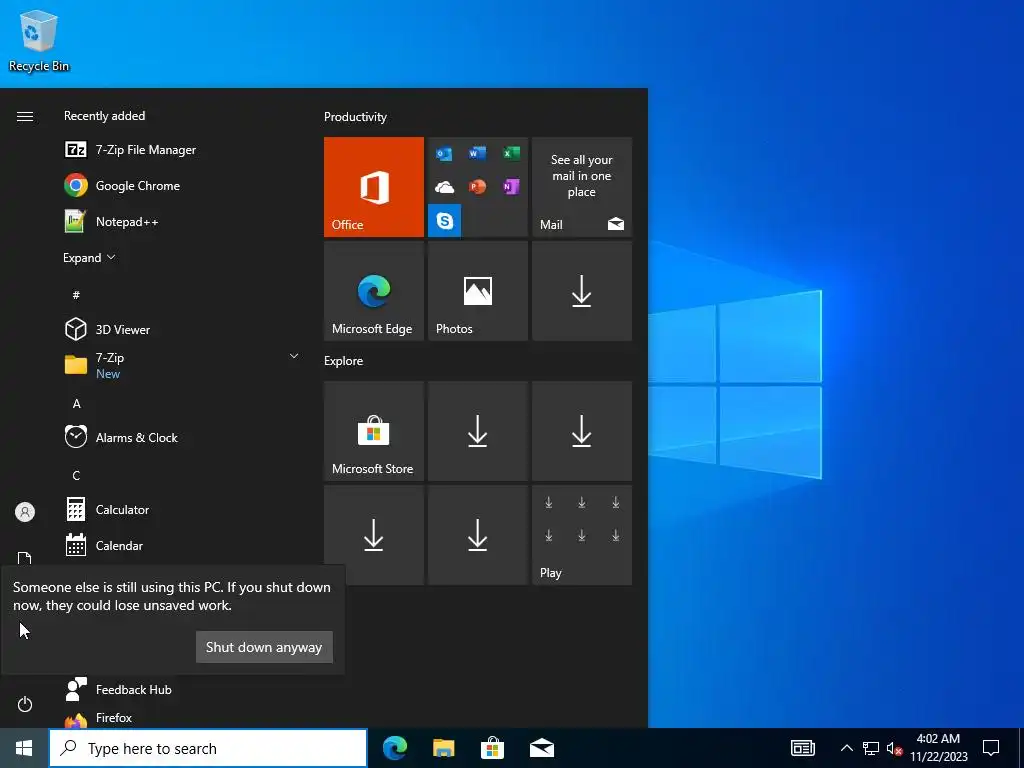Click Shut down anyway
The image size is (1024, 768).
264,647
